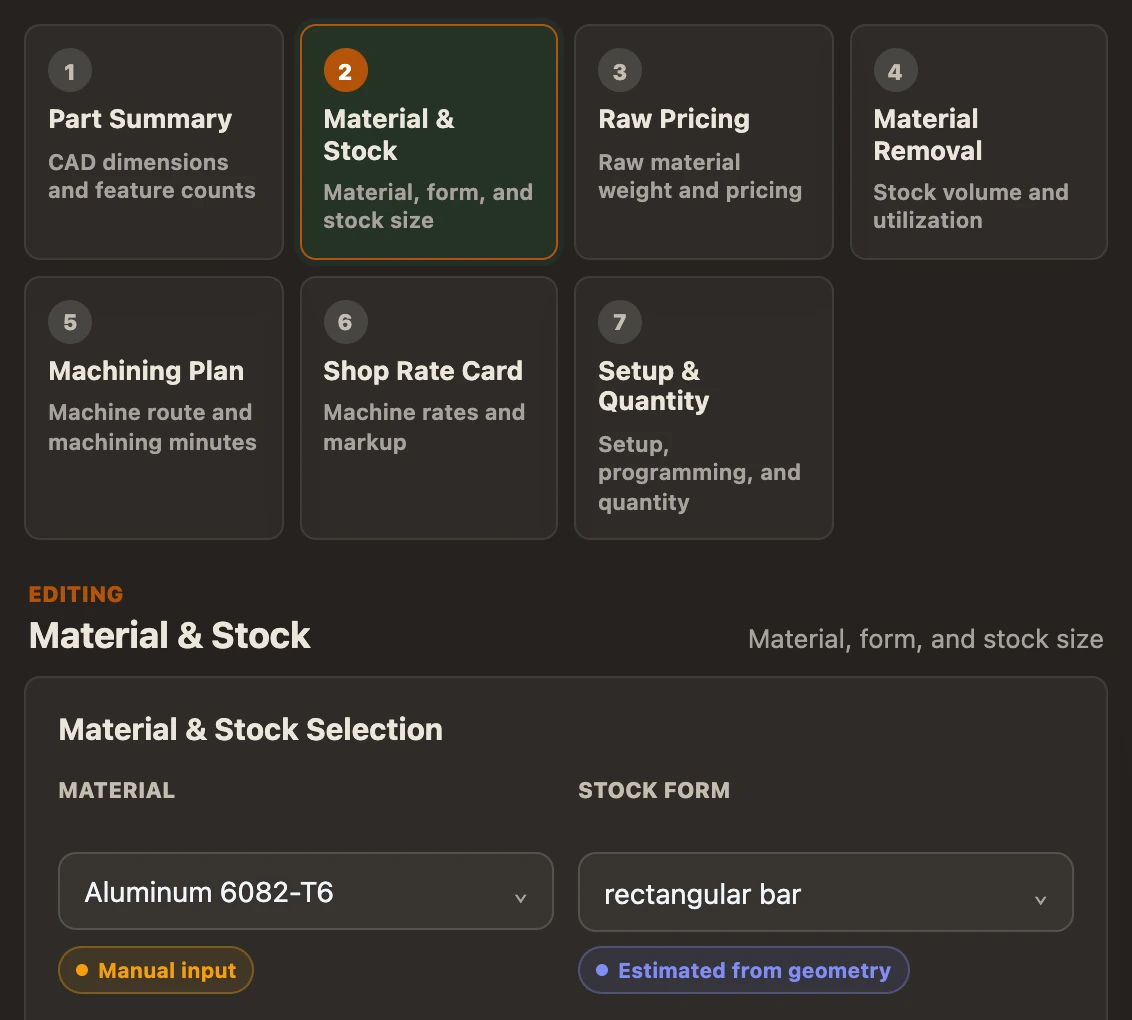Open the Part Summary step card
Viewport: 1132px width, 1020px height.
point(154,142)
